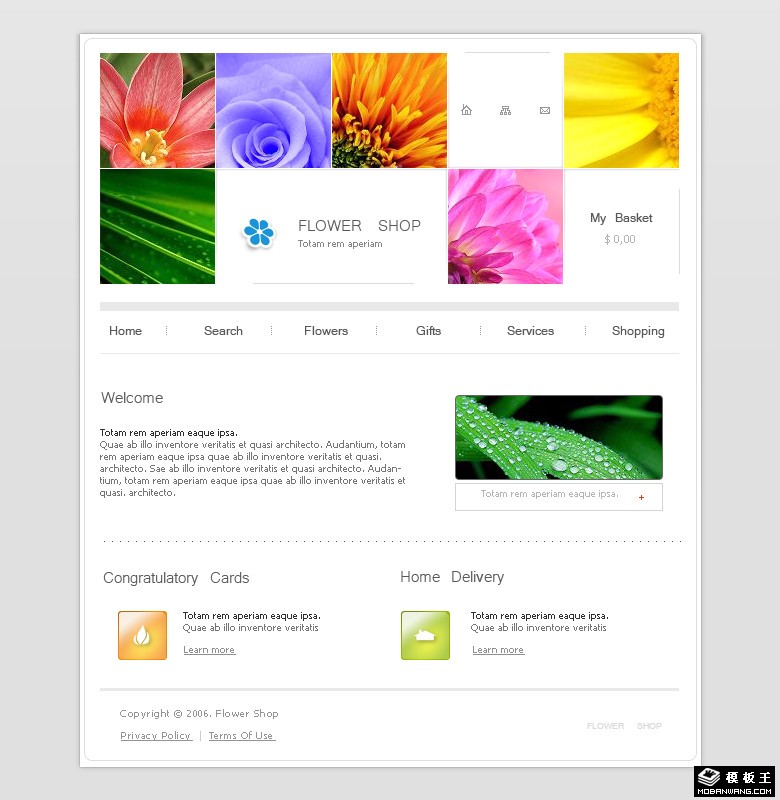
Task: Click the red plus icon under leaf image
Action: (641, 497)
